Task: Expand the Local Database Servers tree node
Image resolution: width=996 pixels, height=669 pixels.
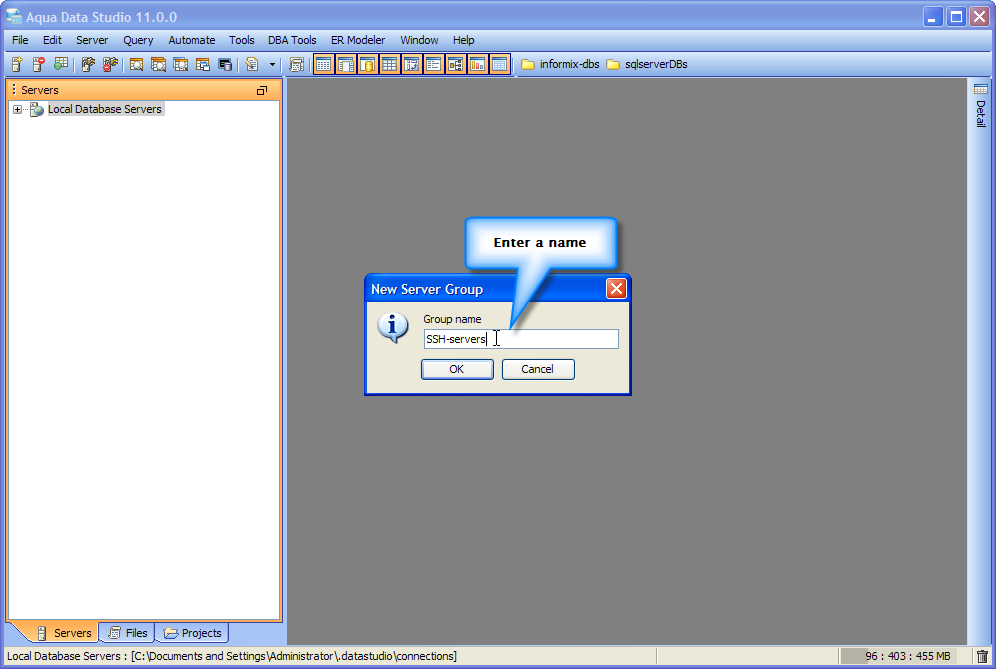Action: [x=17, y=109]
